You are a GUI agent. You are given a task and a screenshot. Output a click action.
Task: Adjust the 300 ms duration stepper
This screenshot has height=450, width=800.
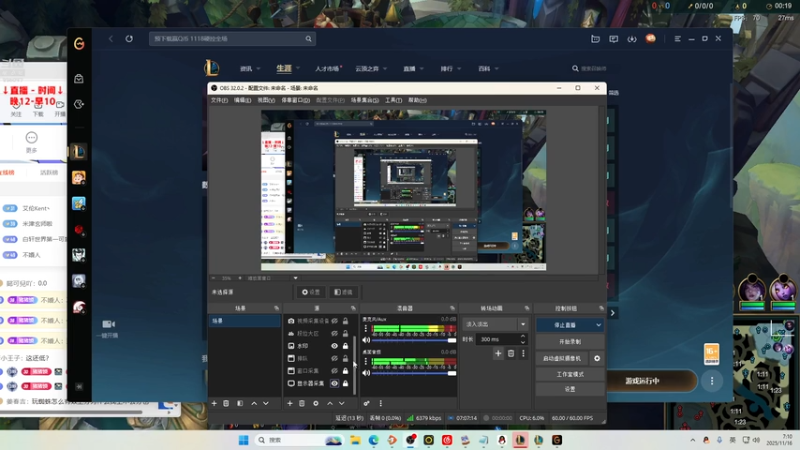click(523, 339)
